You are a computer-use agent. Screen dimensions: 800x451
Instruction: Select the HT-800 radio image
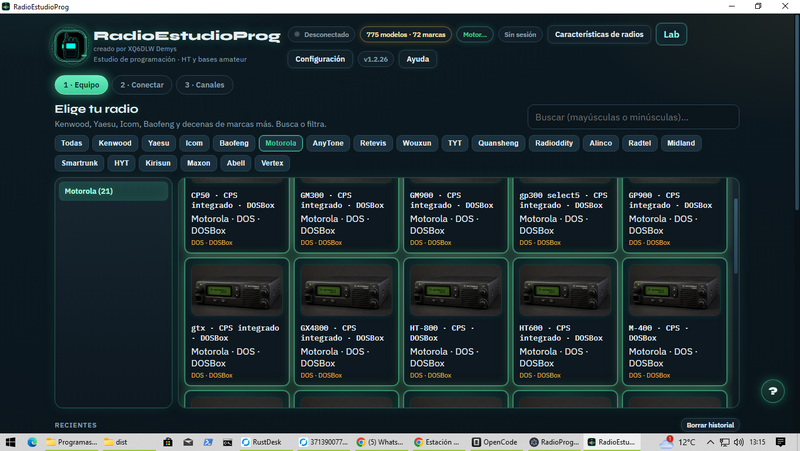click(456, 290)
